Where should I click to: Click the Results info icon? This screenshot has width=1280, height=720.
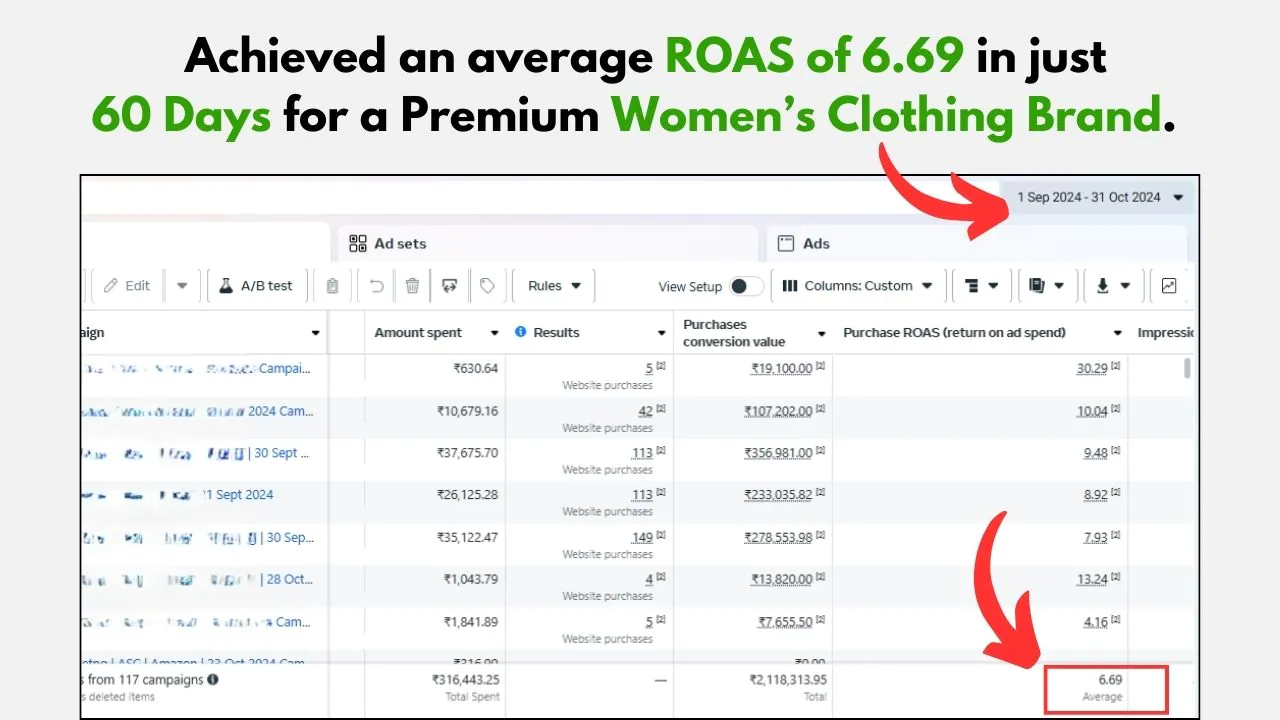tap(520, 332)
